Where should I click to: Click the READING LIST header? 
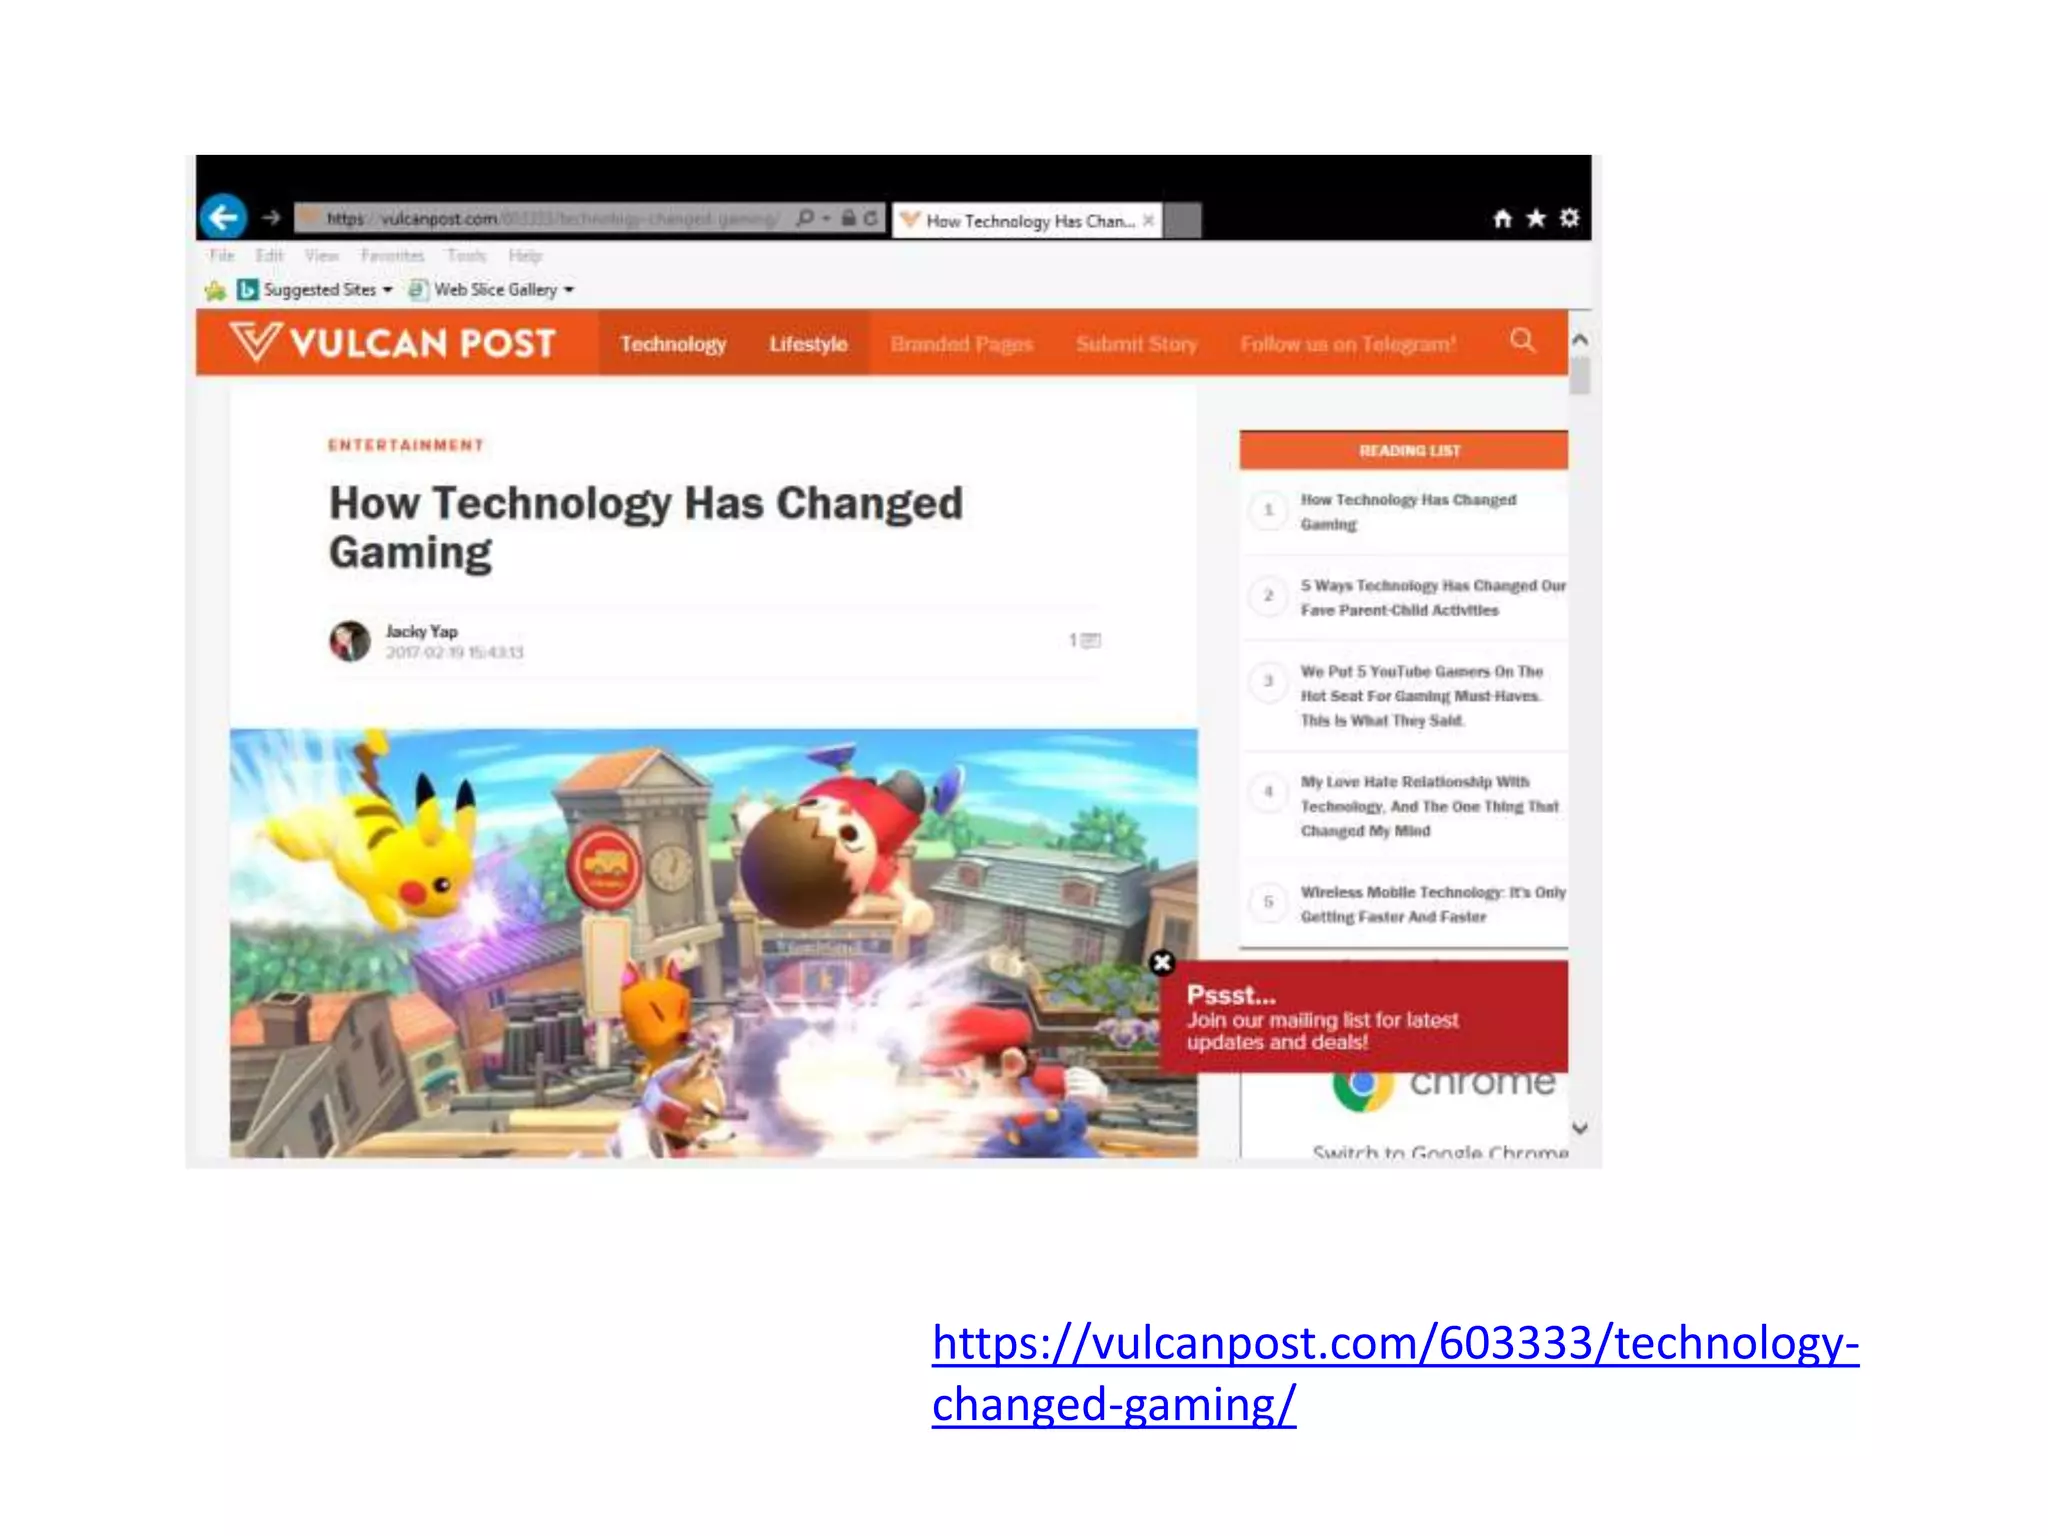1409,451
